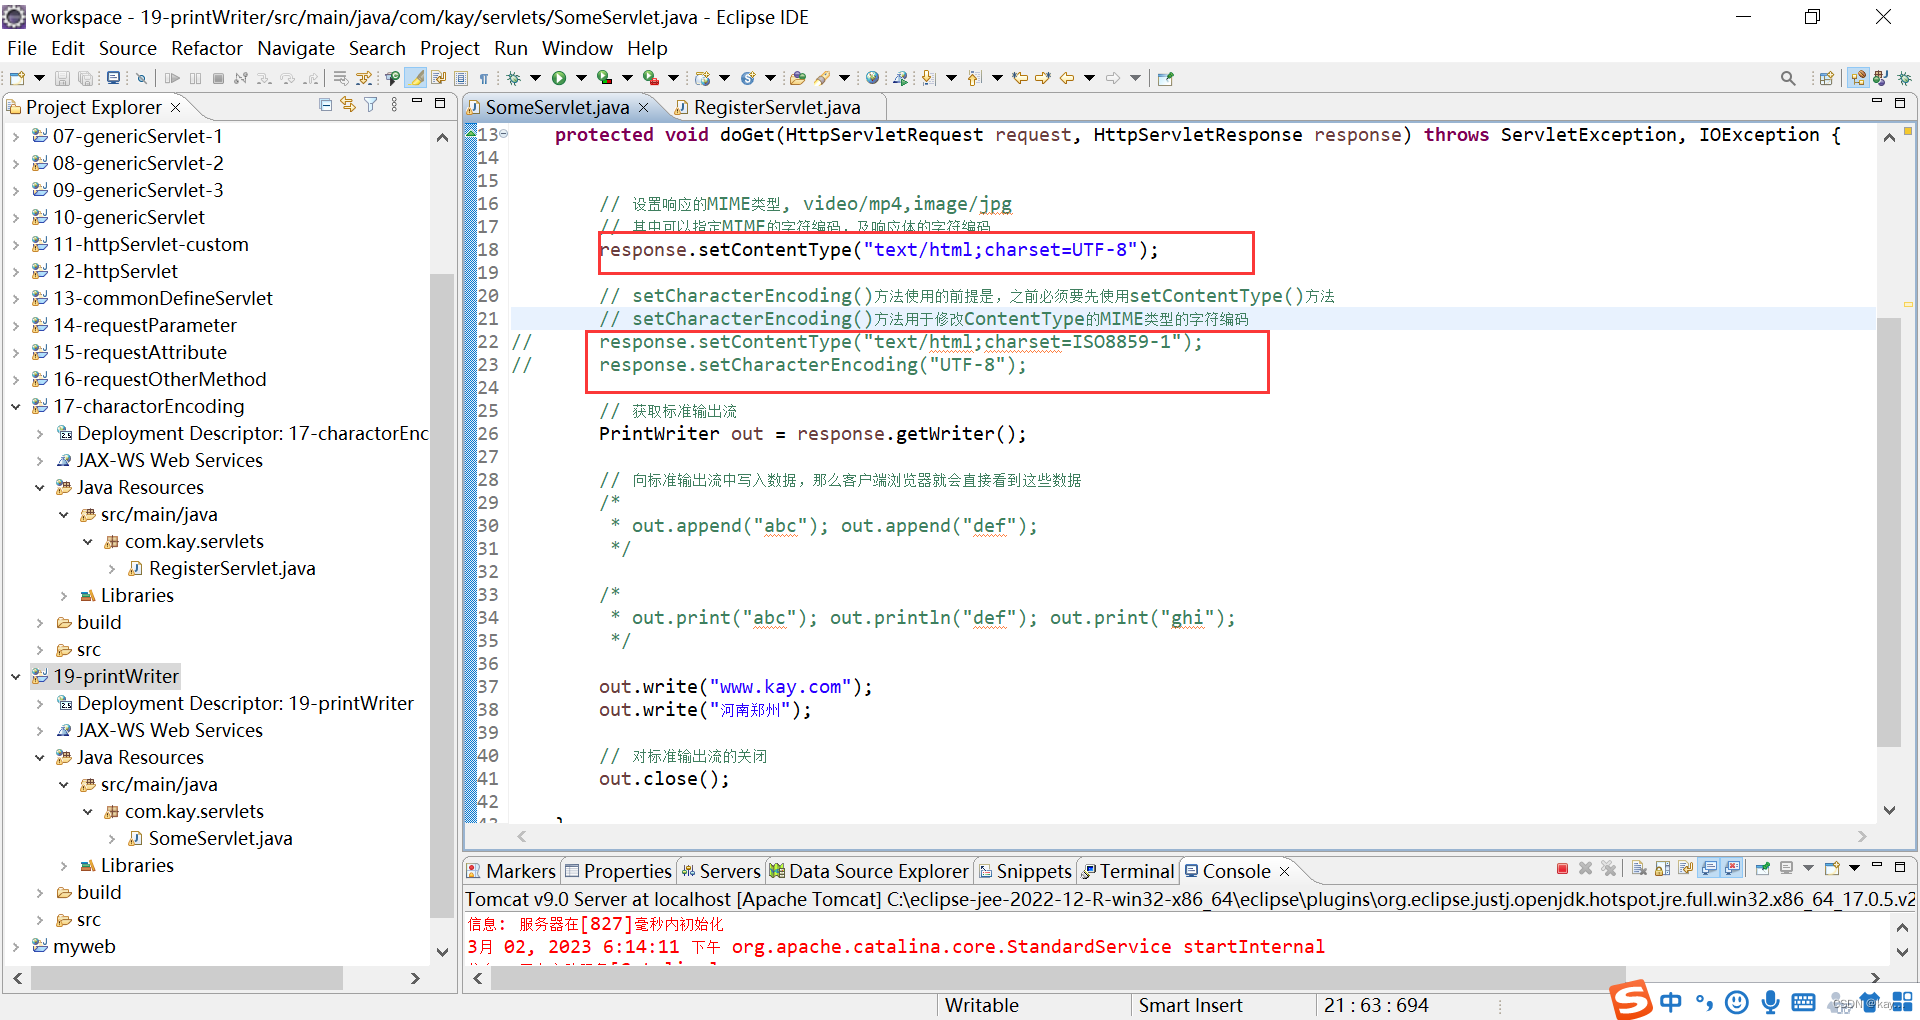Click the Back navigation arrow icon
Screen dimensions: 1920x1020
(x=1067, y=78)
